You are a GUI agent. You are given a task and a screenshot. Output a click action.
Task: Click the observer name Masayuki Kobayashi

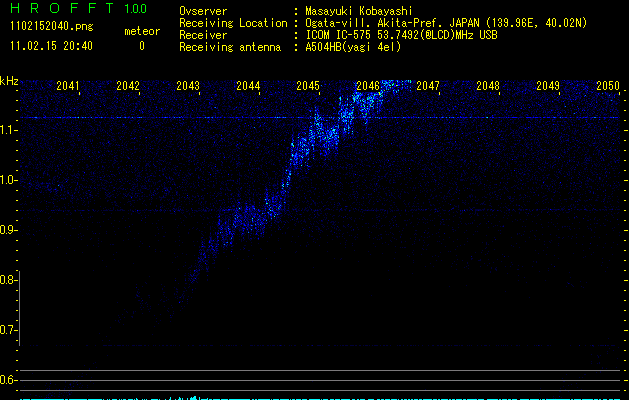[x=359, y=11]
